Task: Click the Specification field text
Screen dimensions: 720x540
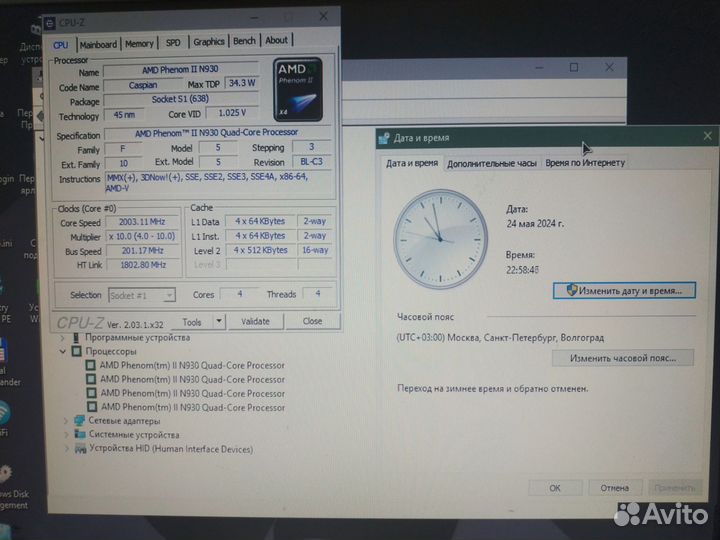Action: (216, 133)
